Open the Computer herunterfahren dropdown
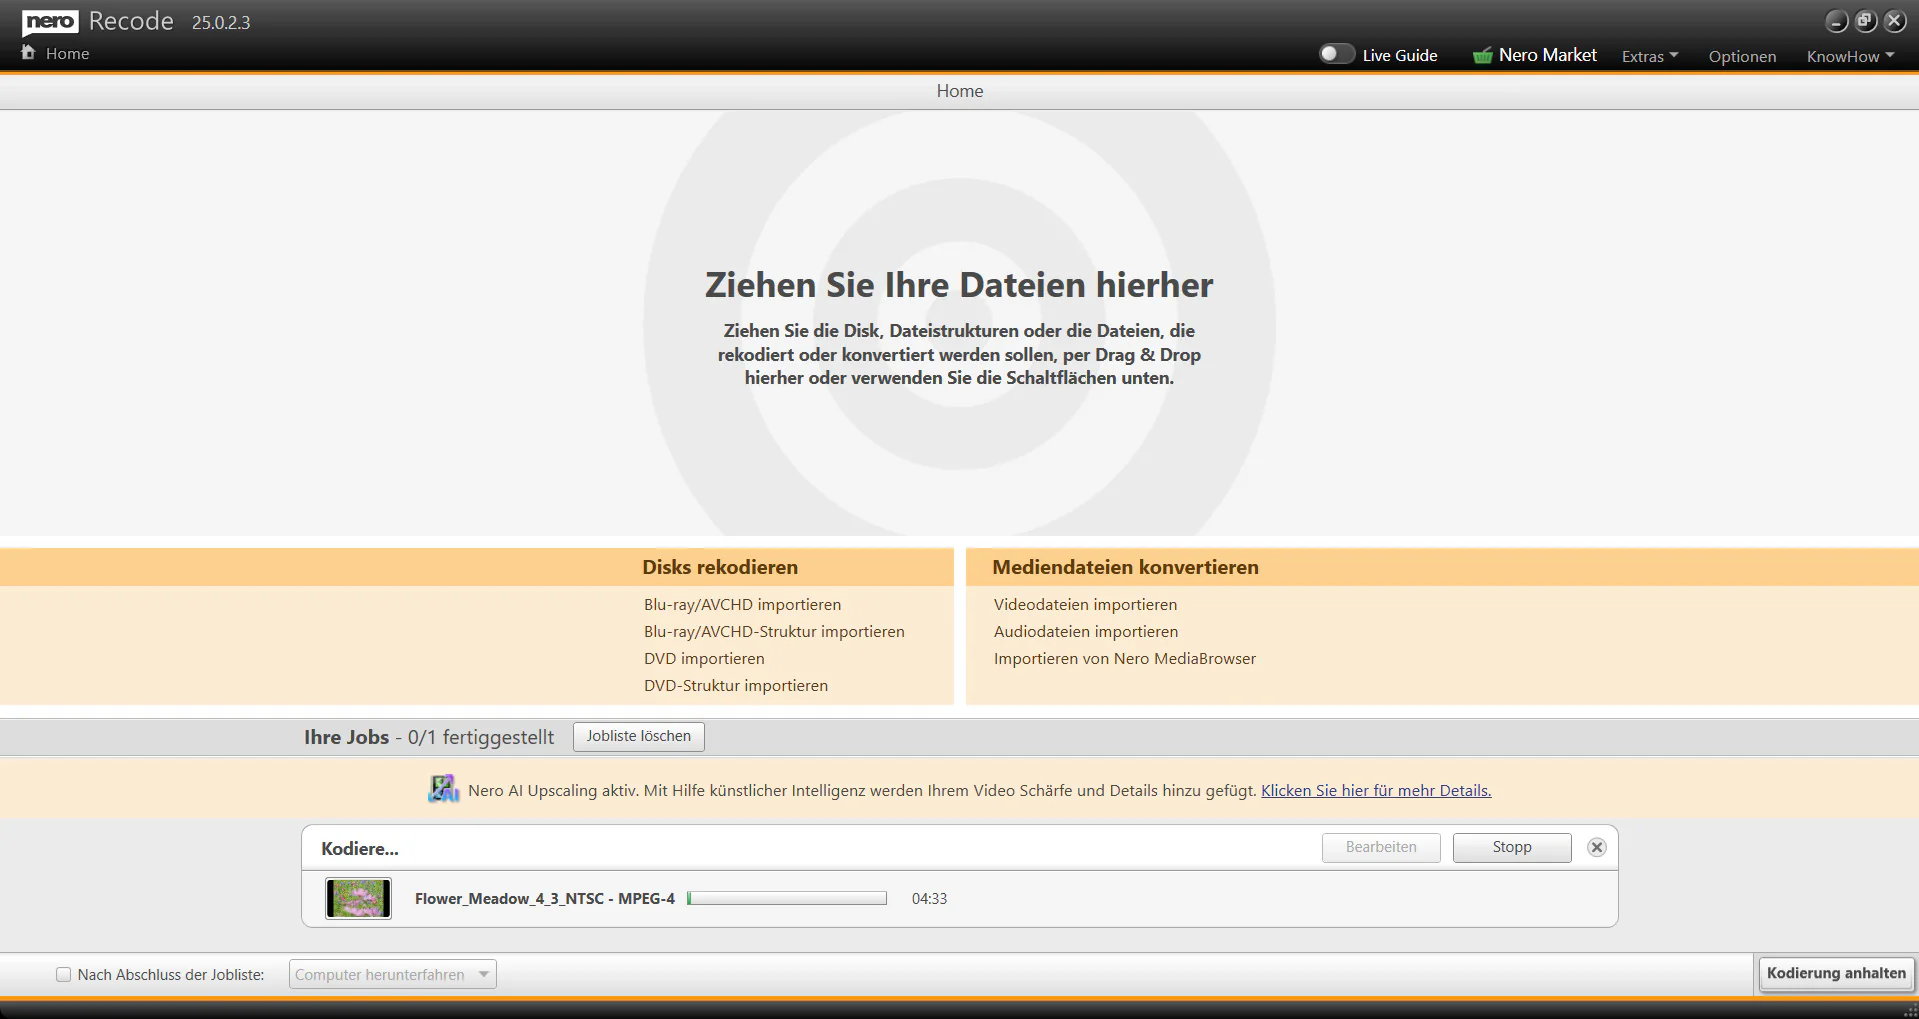Screen dimensions: 1919x1019 [x=393, y=974]
